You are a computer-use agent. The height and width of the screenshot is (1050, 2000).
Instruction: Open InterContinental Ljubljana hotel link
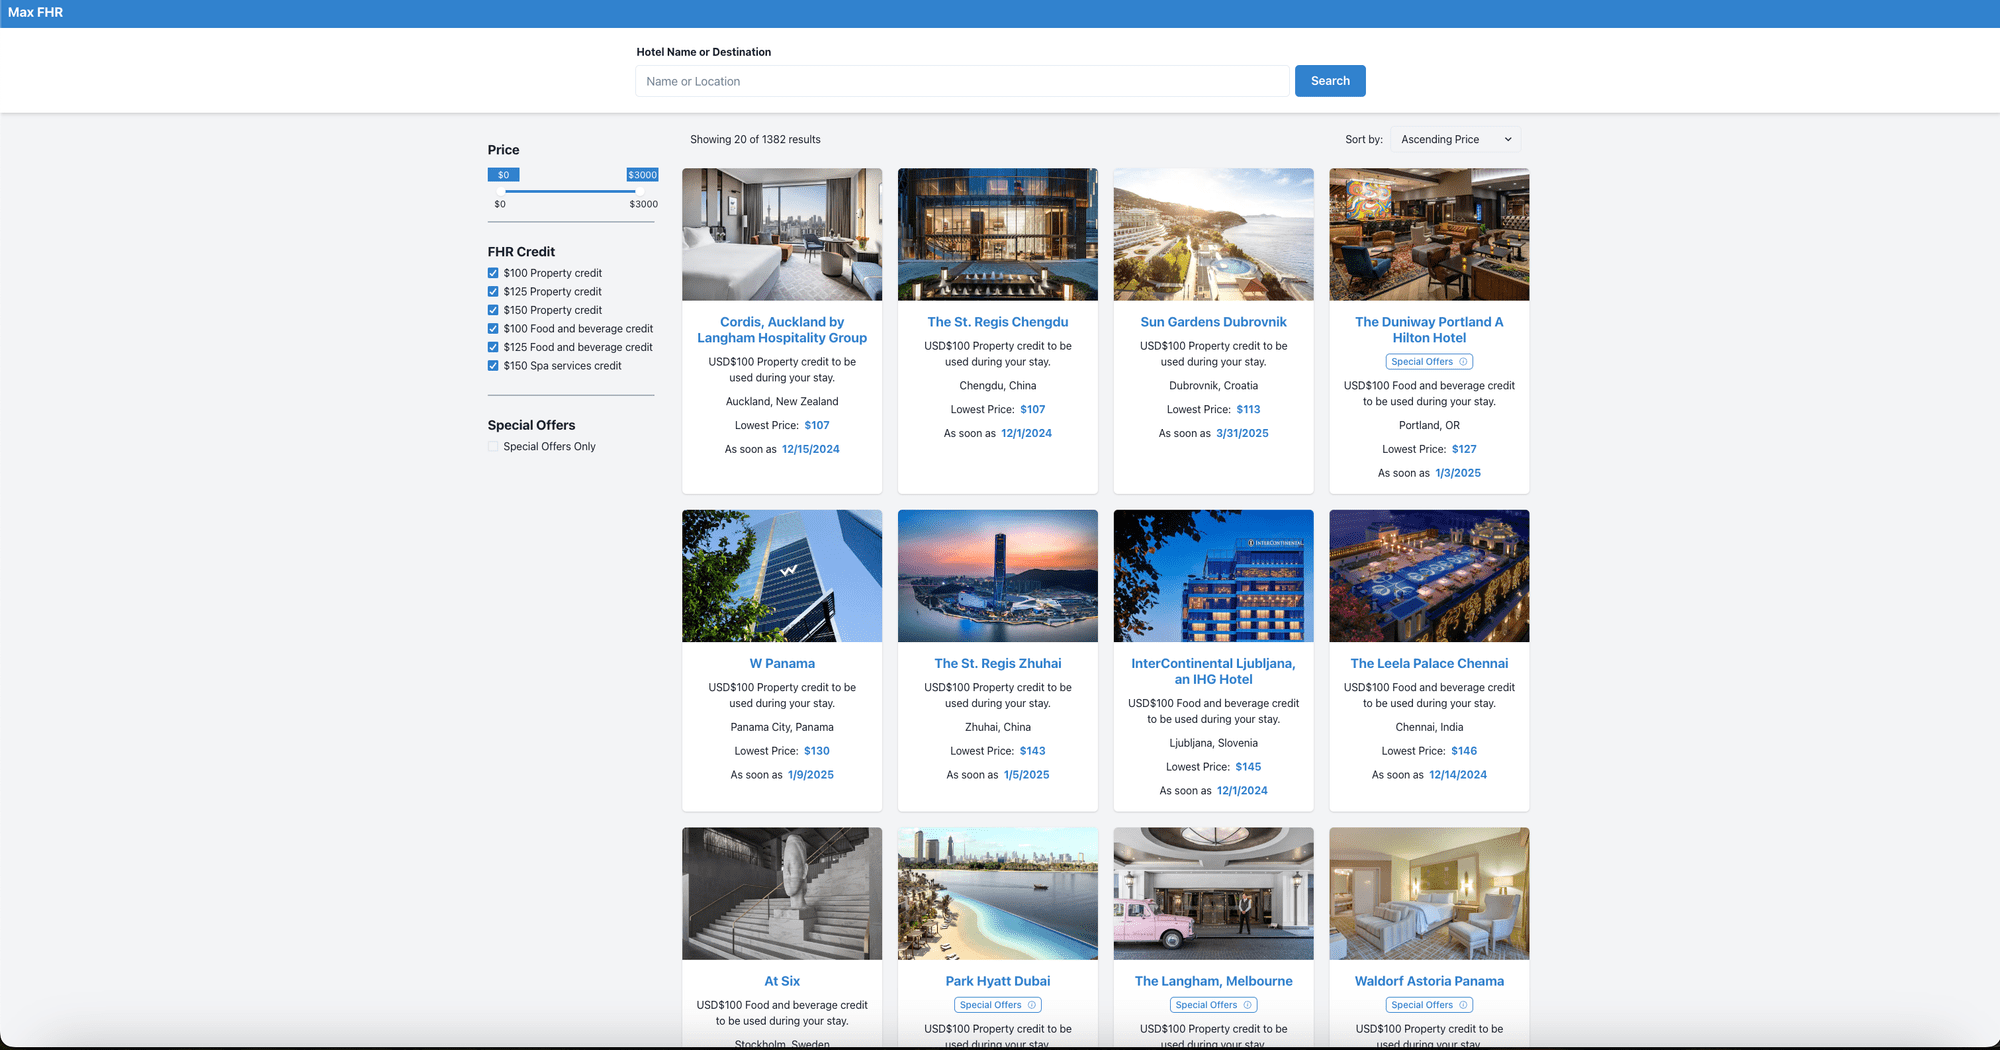[1213, 672]
